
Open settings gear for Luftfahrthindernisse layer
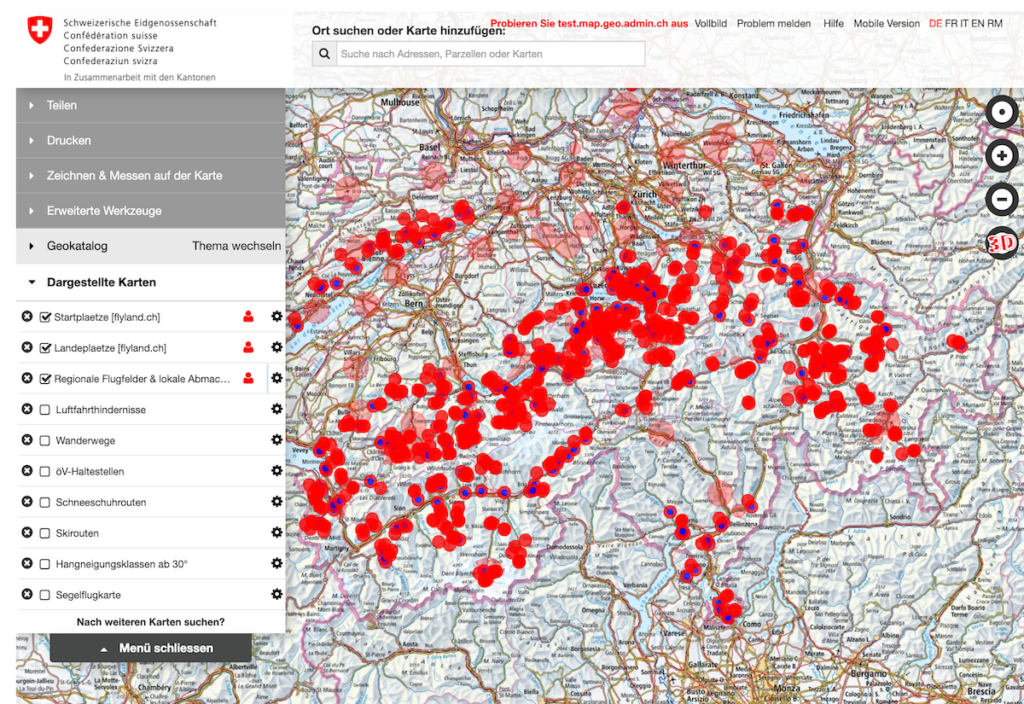(x=277, y=409)
